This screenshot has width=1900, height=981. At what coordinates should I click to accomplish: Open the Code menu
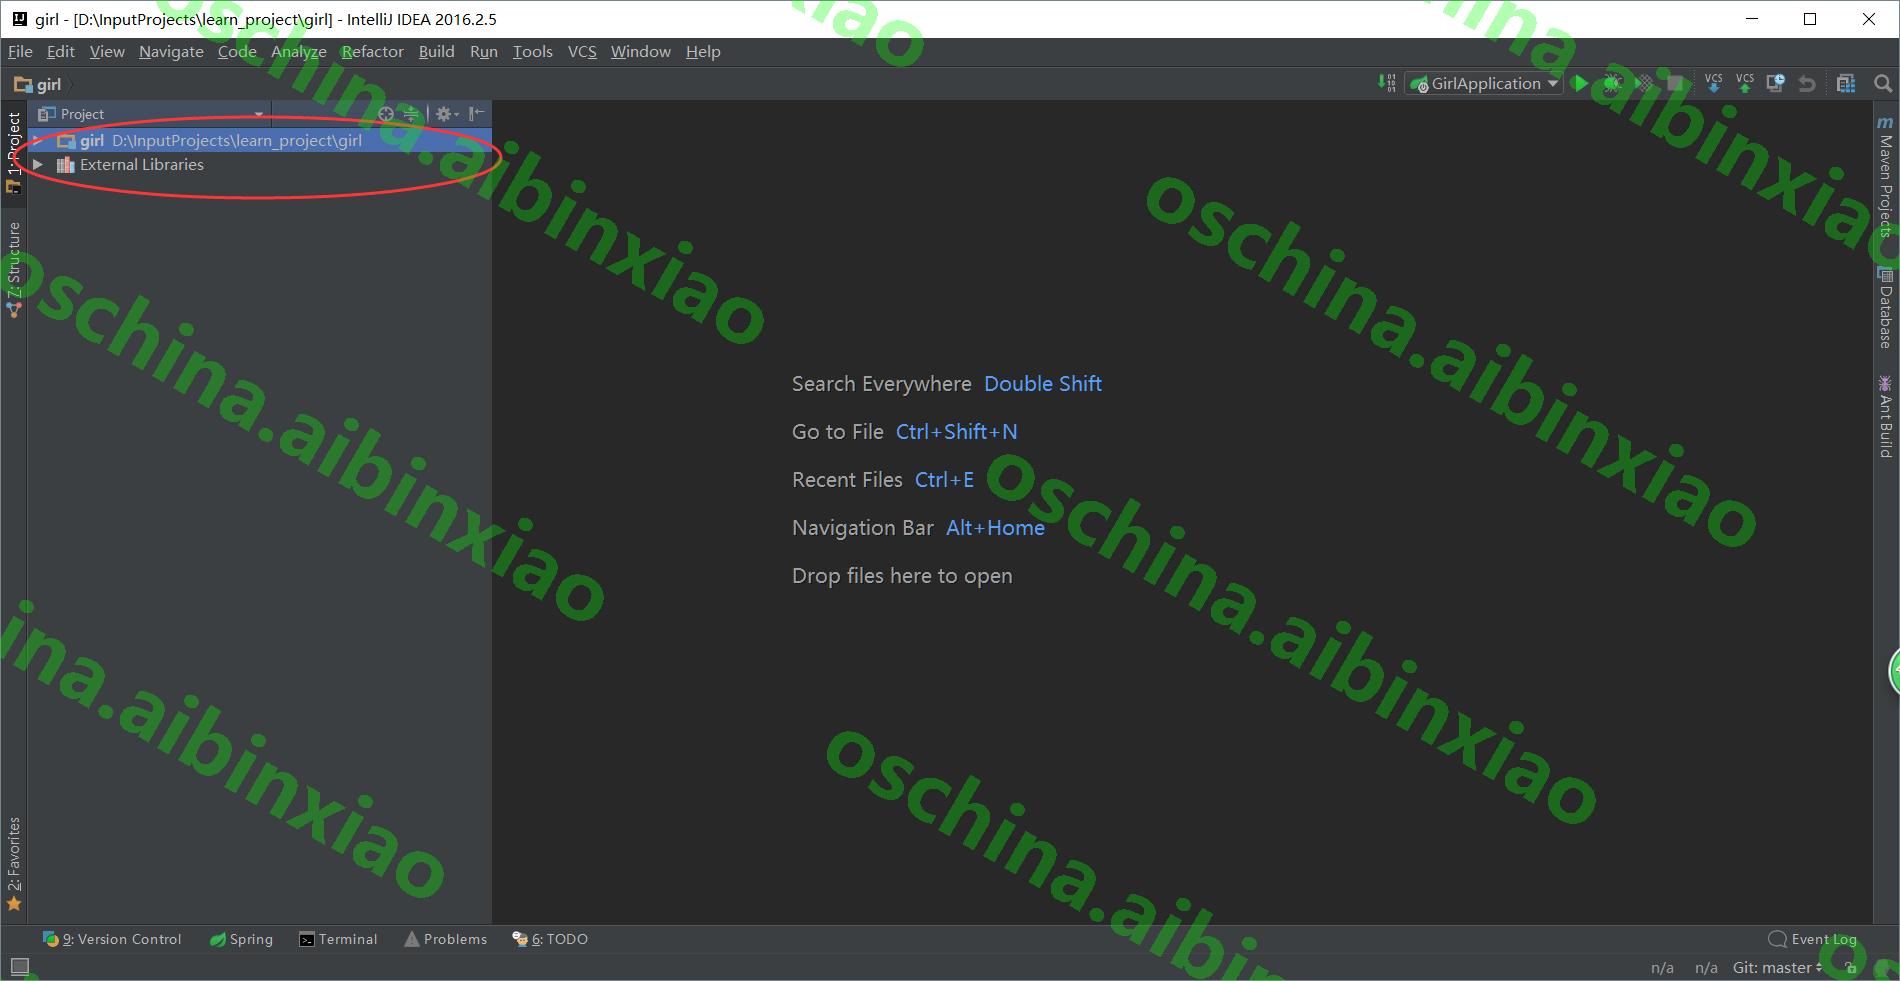(237, 51)
